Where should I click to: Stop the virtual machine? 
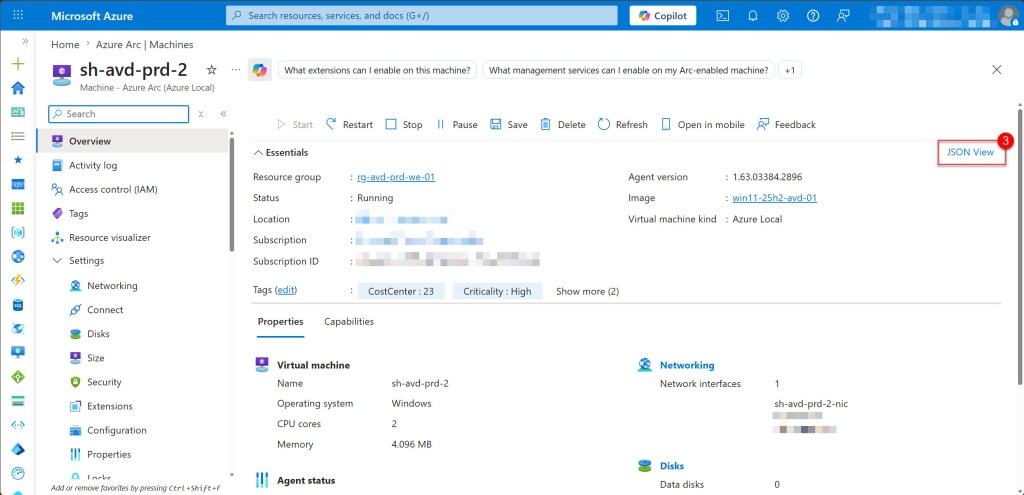404,125
